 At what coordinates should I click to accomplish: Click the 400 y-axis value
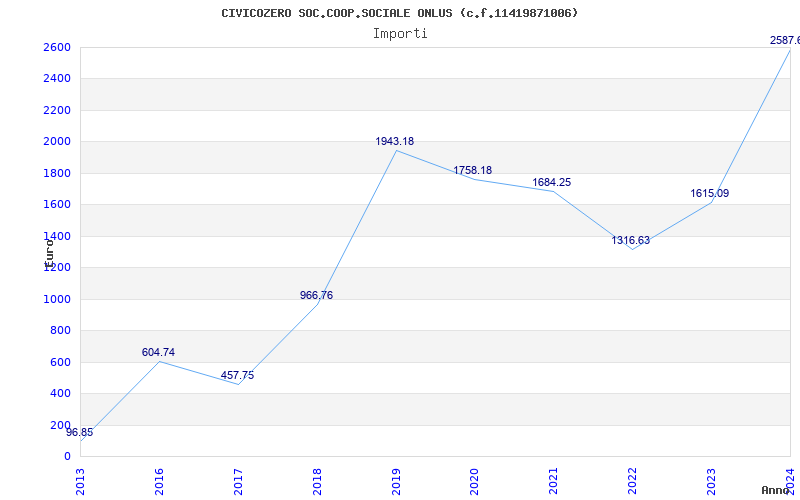click(61, 393)
